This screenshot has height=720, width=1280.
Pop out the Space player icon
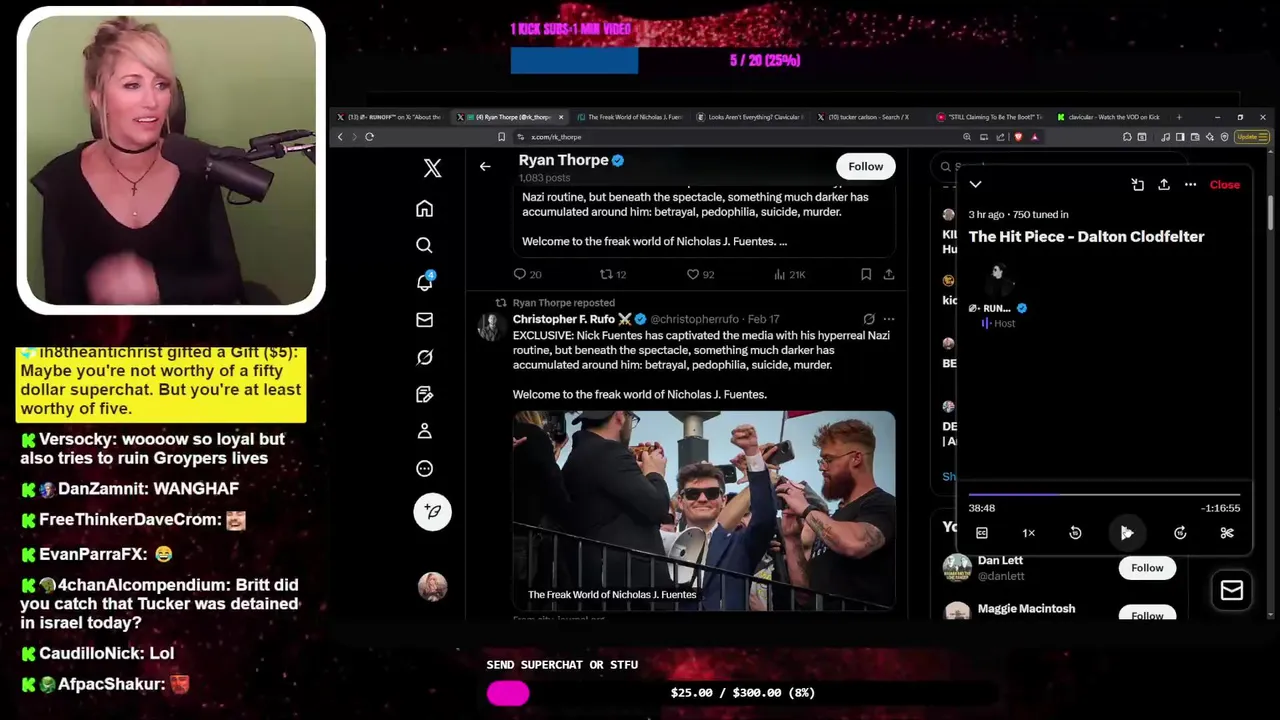click(x=1138, y=185)
